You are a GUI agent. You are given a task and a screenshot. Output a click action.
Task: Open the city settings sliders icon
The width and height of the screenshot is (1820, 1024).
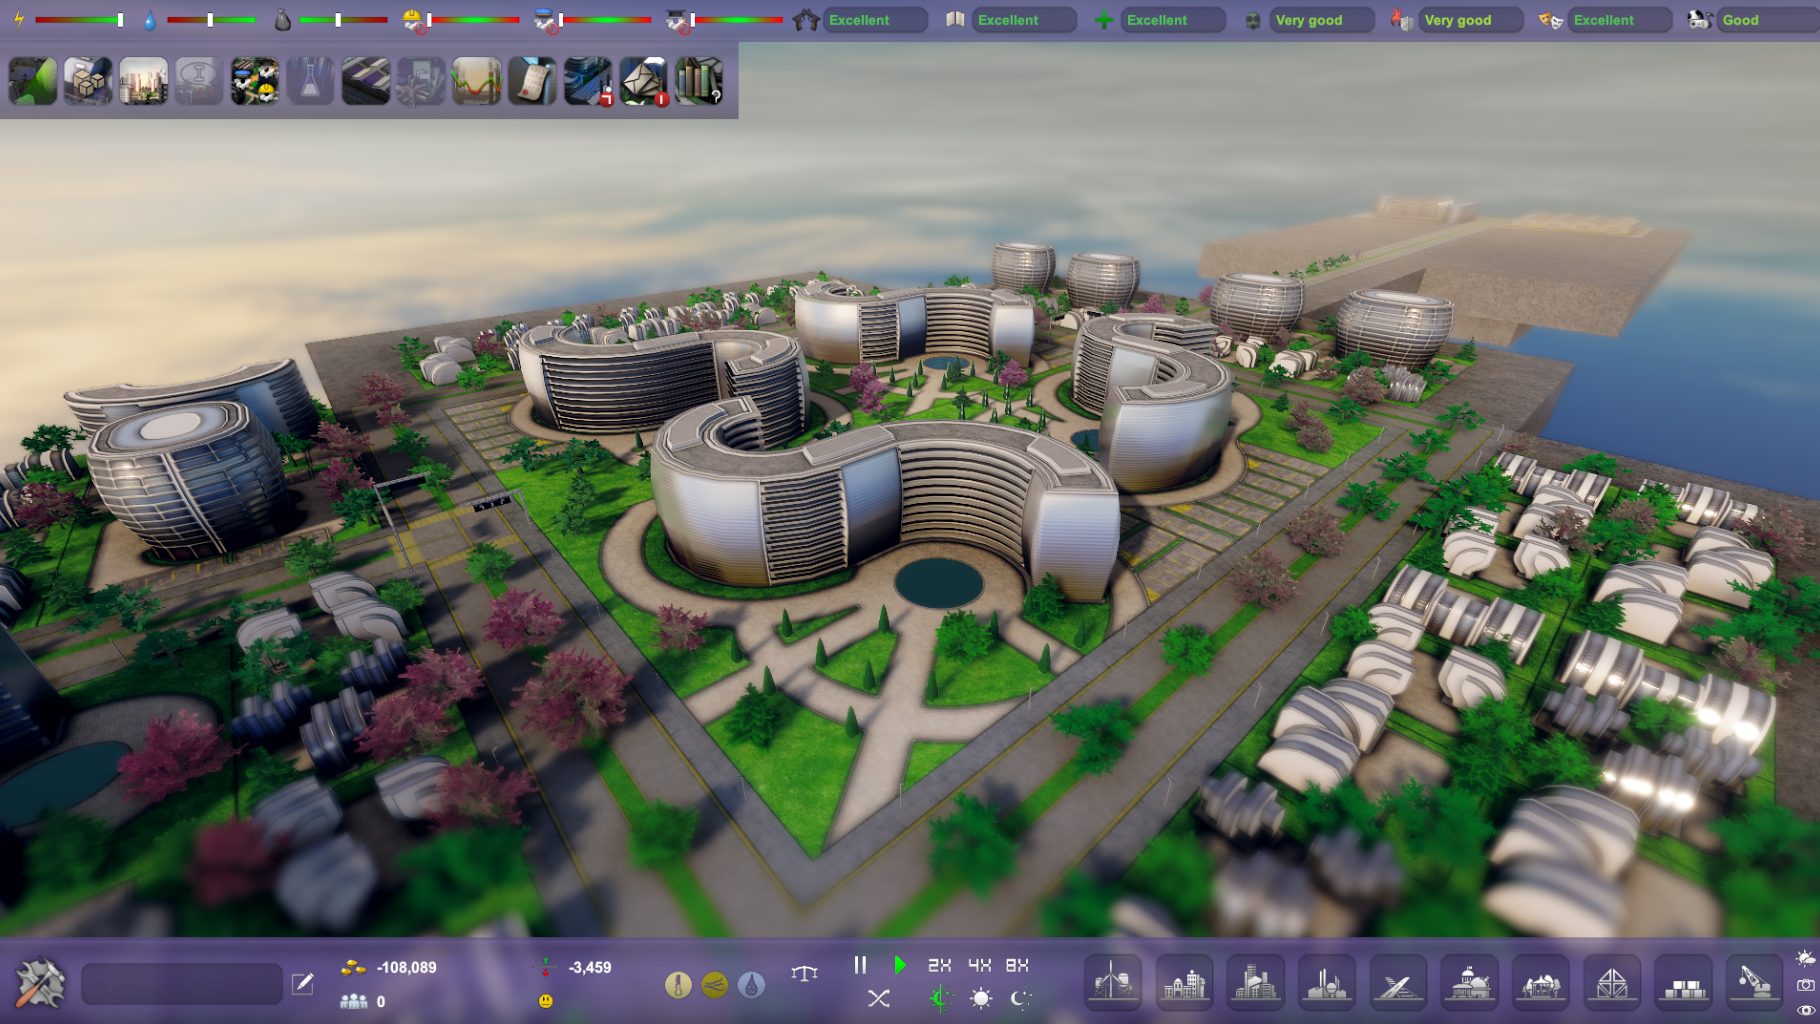(x=588, y=81)
